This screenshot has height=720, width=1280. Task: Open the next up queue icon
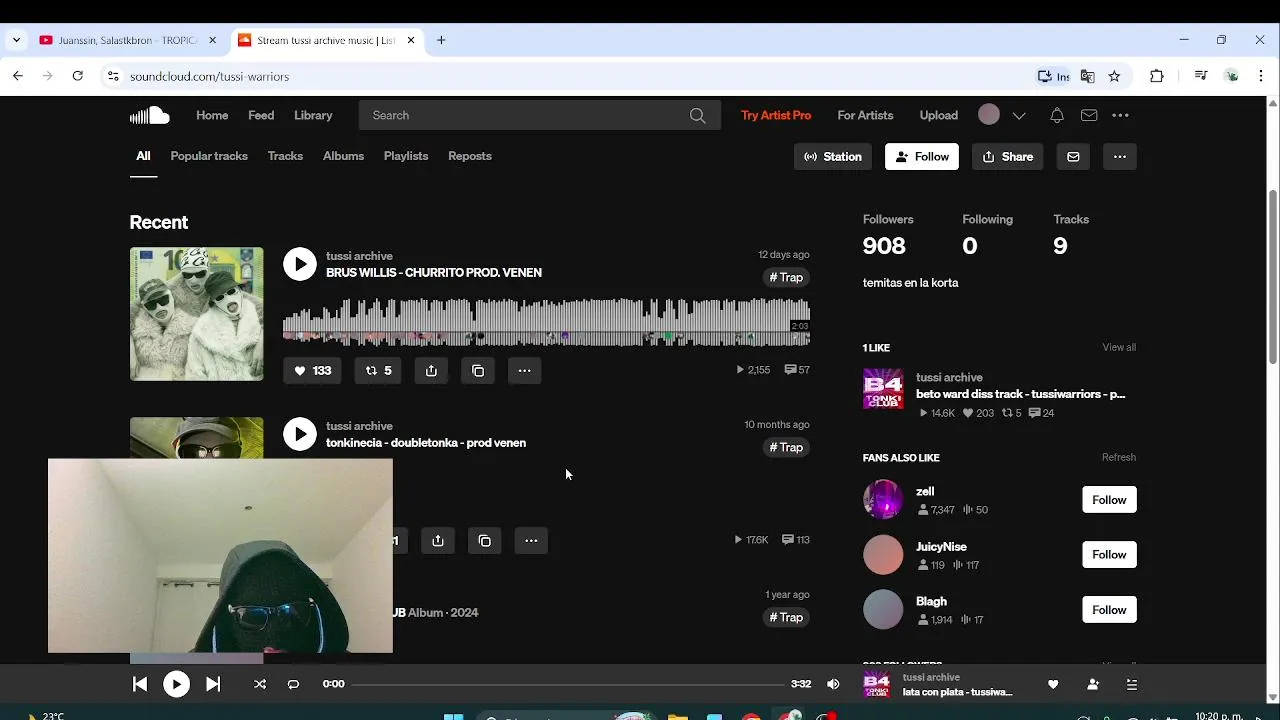(1132, 684)
